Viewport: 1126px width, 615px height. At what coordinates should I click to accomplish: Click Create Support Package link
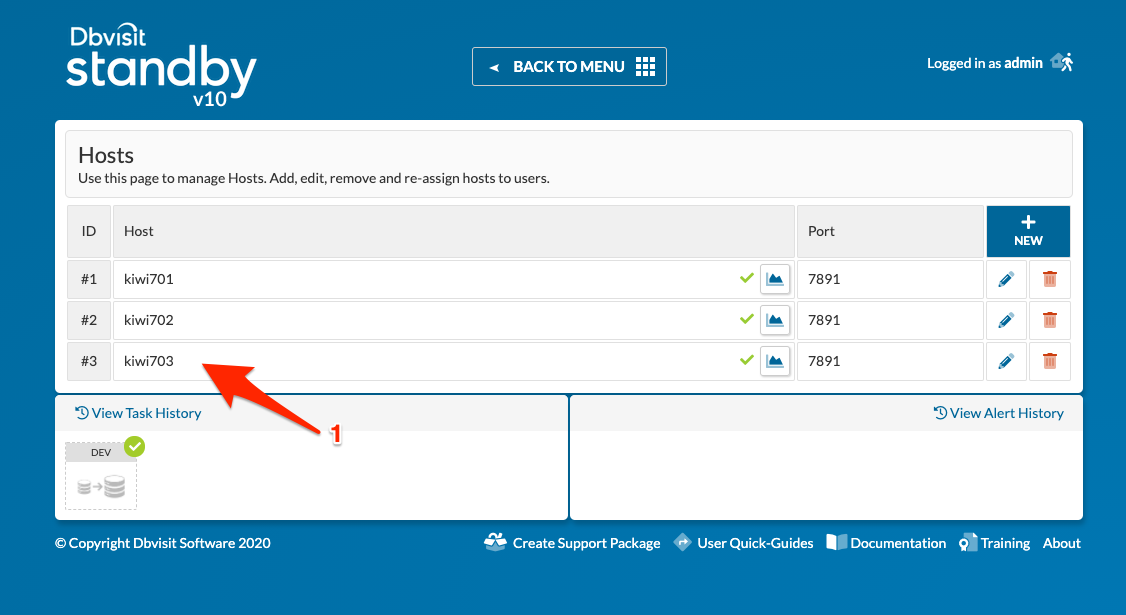(572, 543)
